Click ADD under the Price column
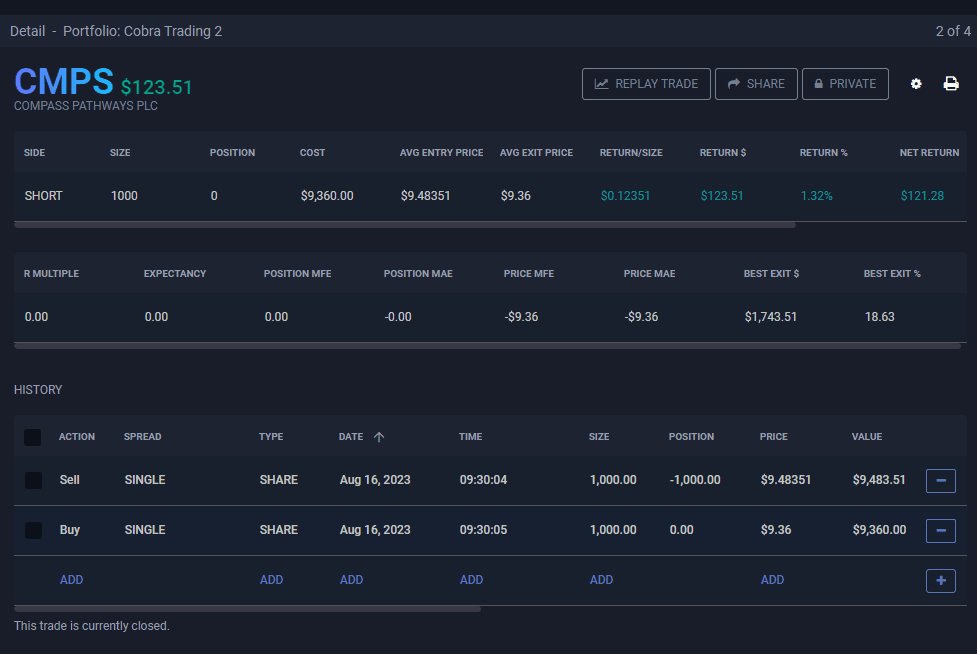Image resolution: width=977 pixels, height=654 pixels. click(772, 580)
